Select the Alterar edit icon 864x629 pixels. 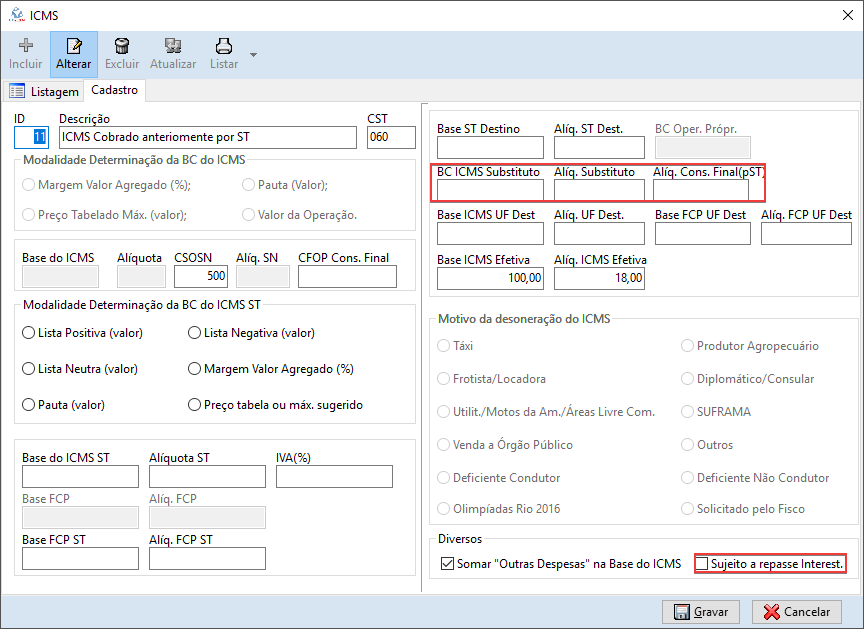coord(73,47)
